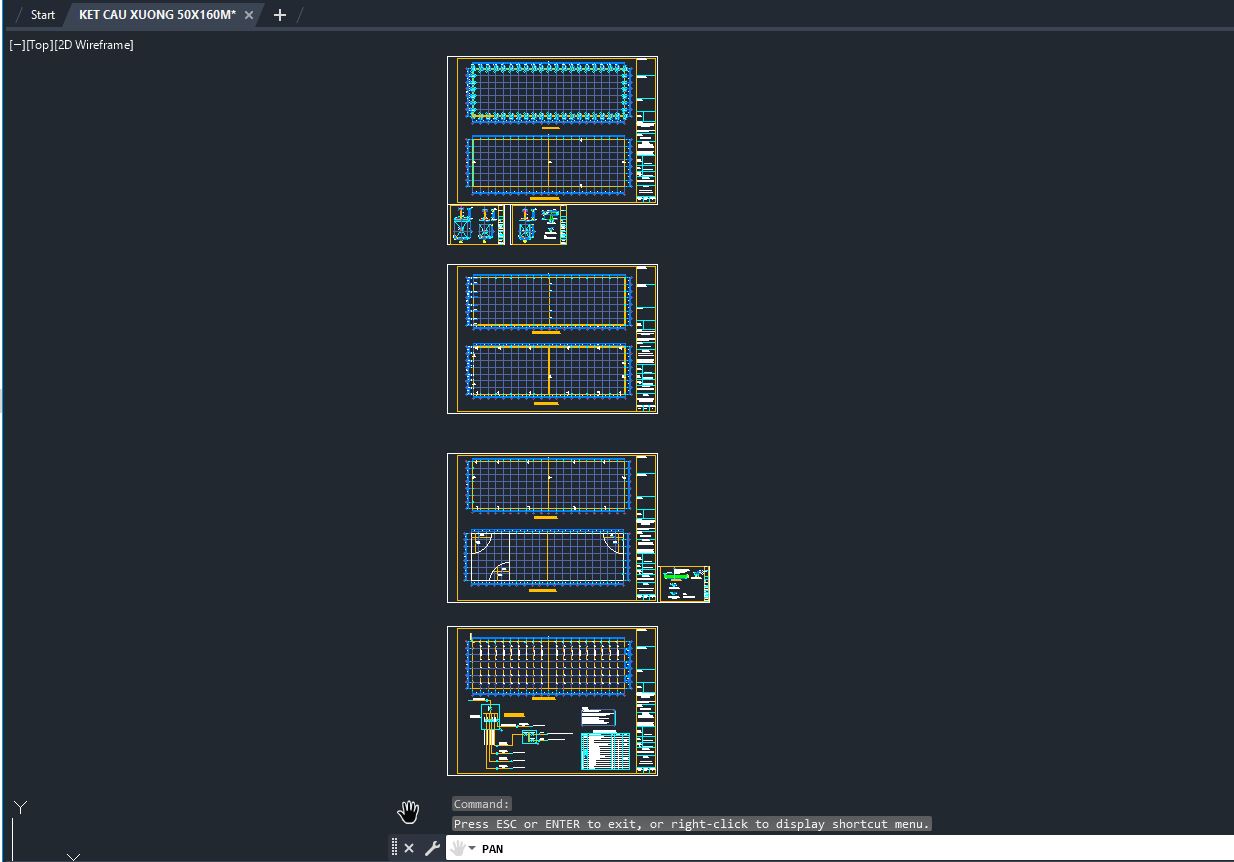
Task: Switch to the Start tab
Action: tap(42, 15)
